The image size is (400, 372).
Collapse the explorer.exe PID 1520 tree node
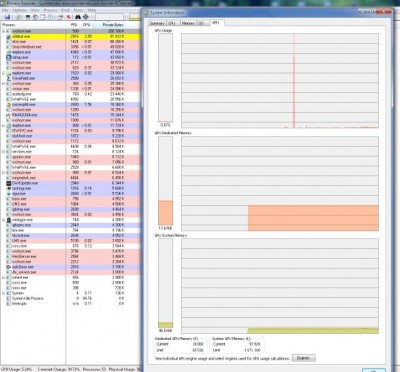pos(4,73)
